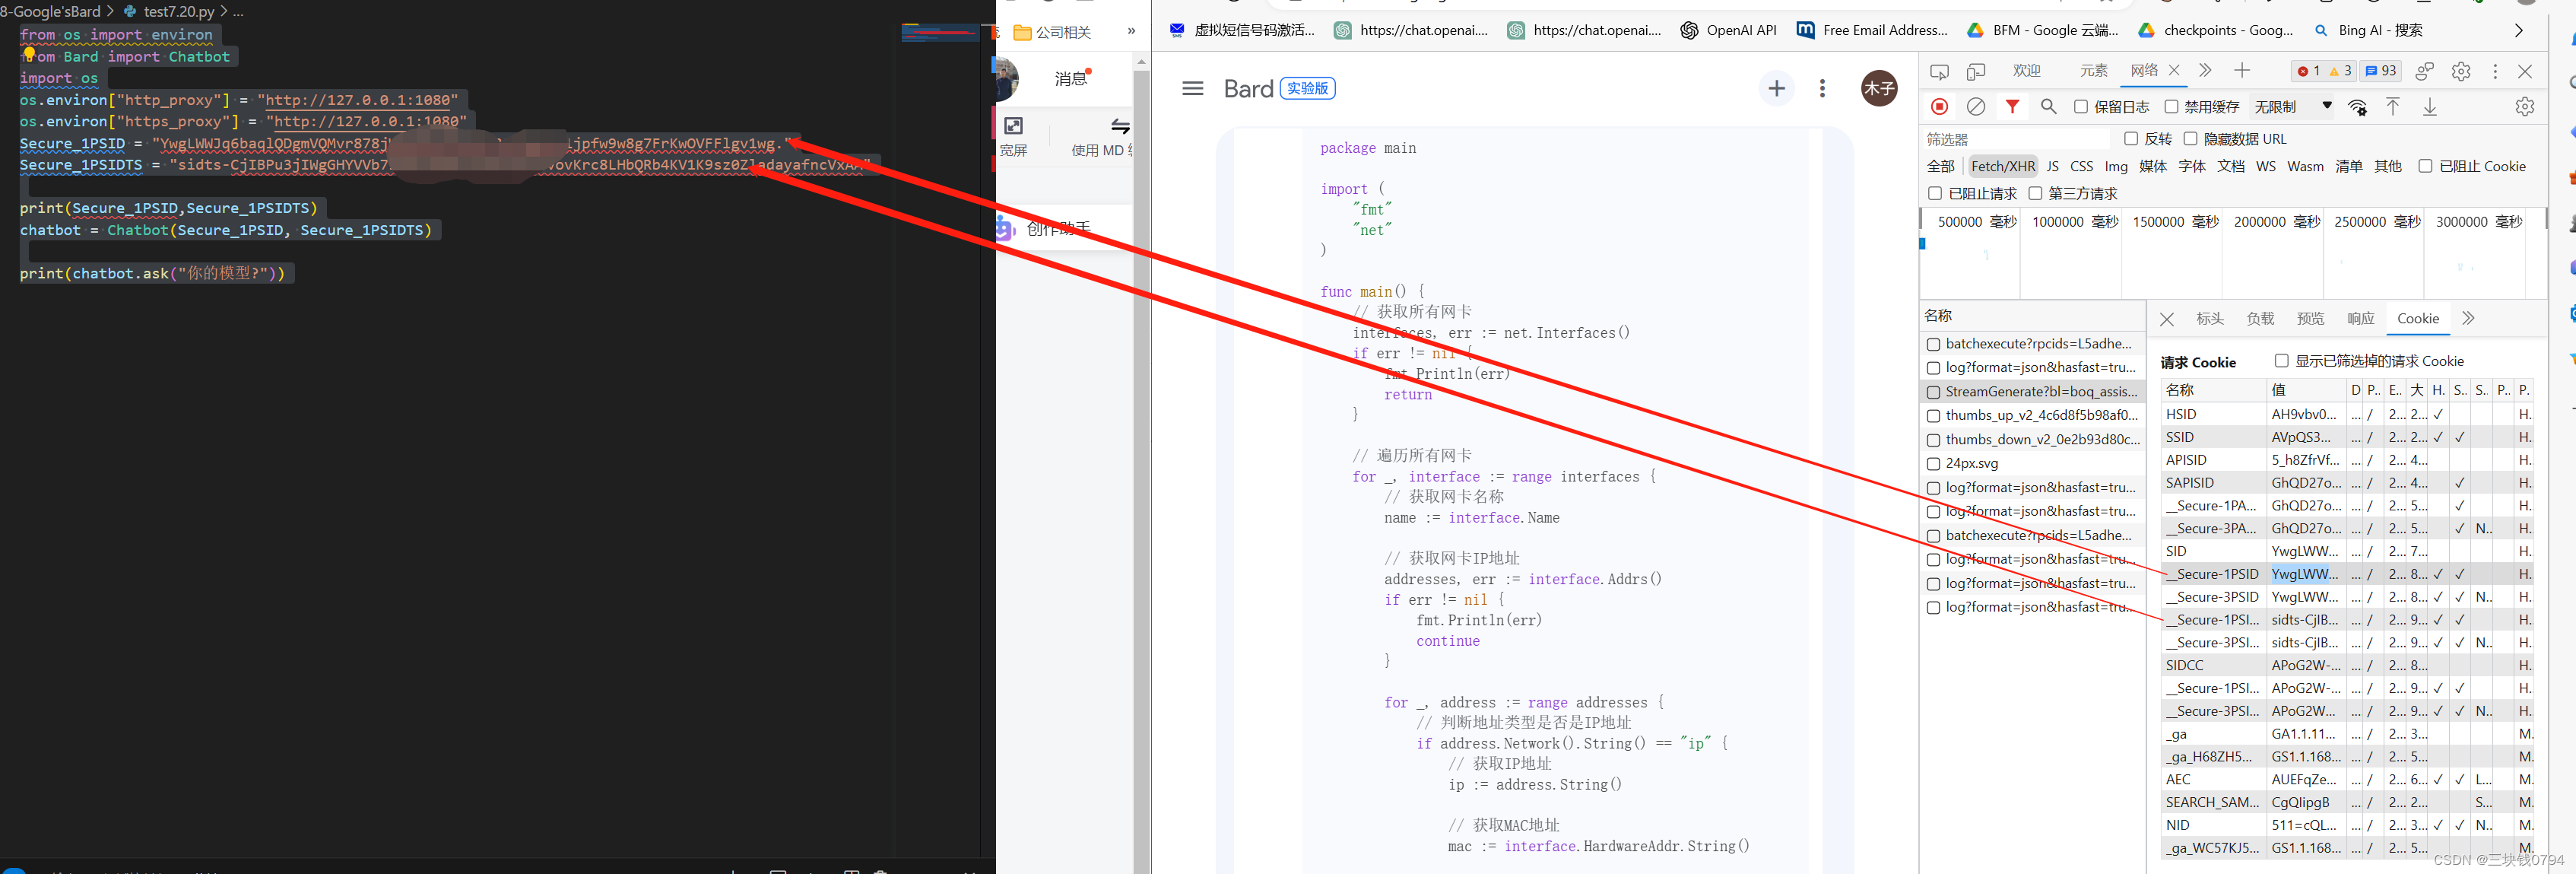Open the network conditions Wi-Fi gear icon
Image resolution: width=2576 pixels, height=874 pixels.
click(x=2357, y=107)
